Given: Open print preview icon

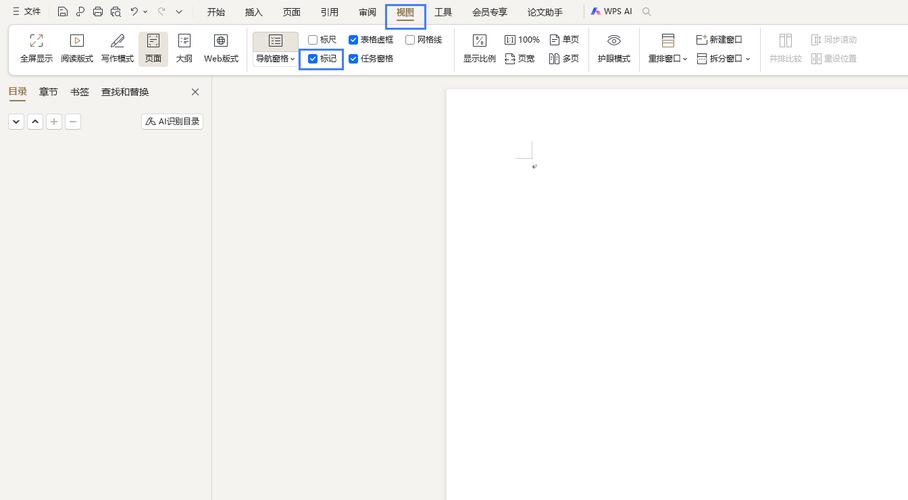Looking at the screenshot, I should point(116,12).
